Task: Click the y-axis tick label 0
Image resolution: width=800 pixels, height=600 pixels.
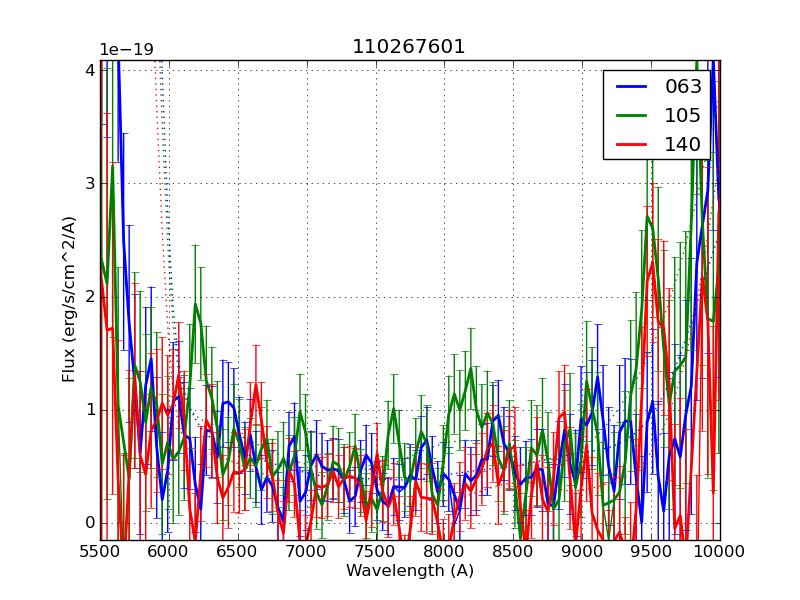Action: tap(90, 523)
